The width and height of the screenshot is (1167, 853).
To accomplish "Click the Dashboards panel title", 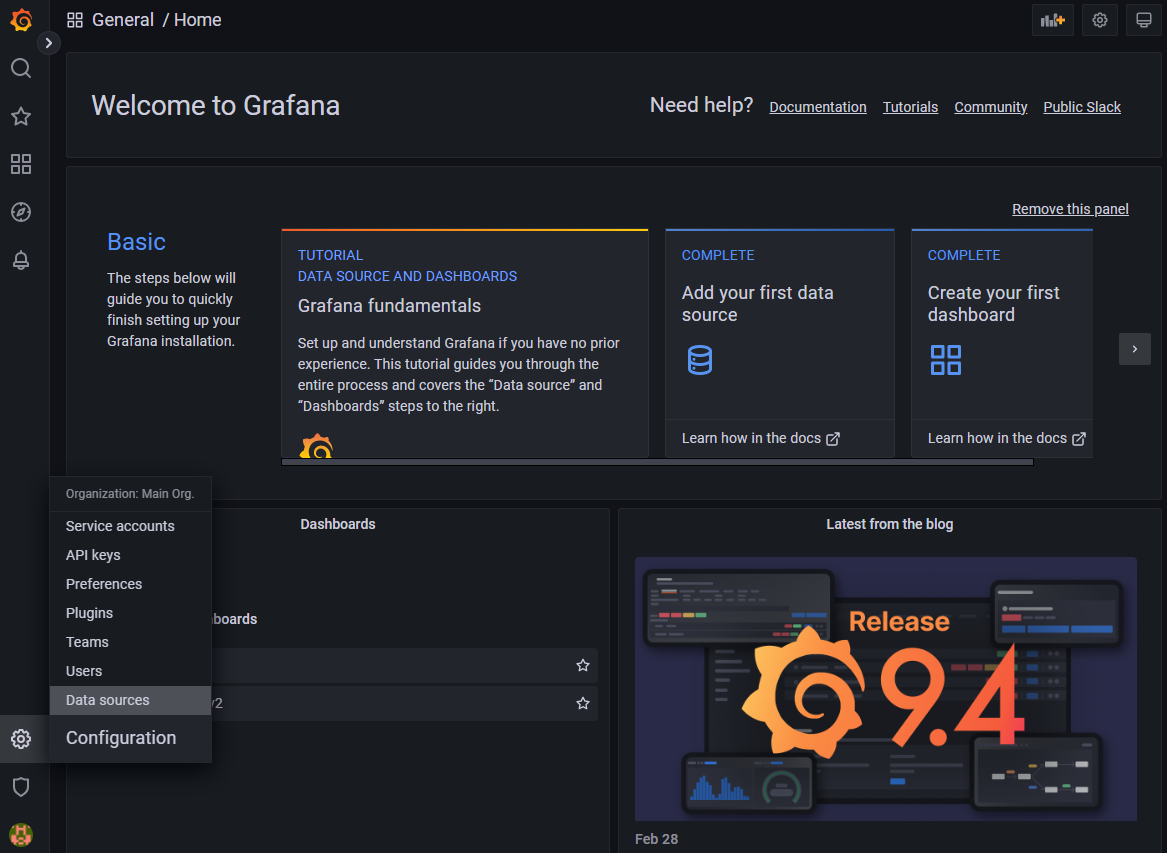I will click(338, 524).
